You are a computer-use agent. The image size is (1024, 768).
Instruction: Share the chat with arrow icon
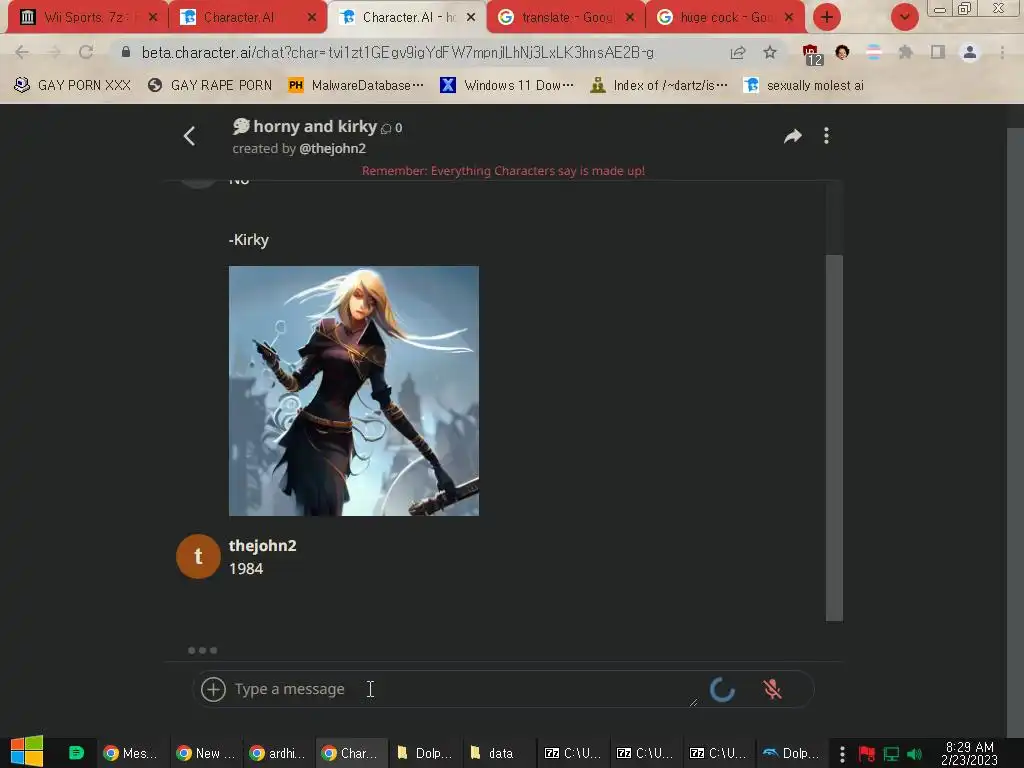pos(793,136)
